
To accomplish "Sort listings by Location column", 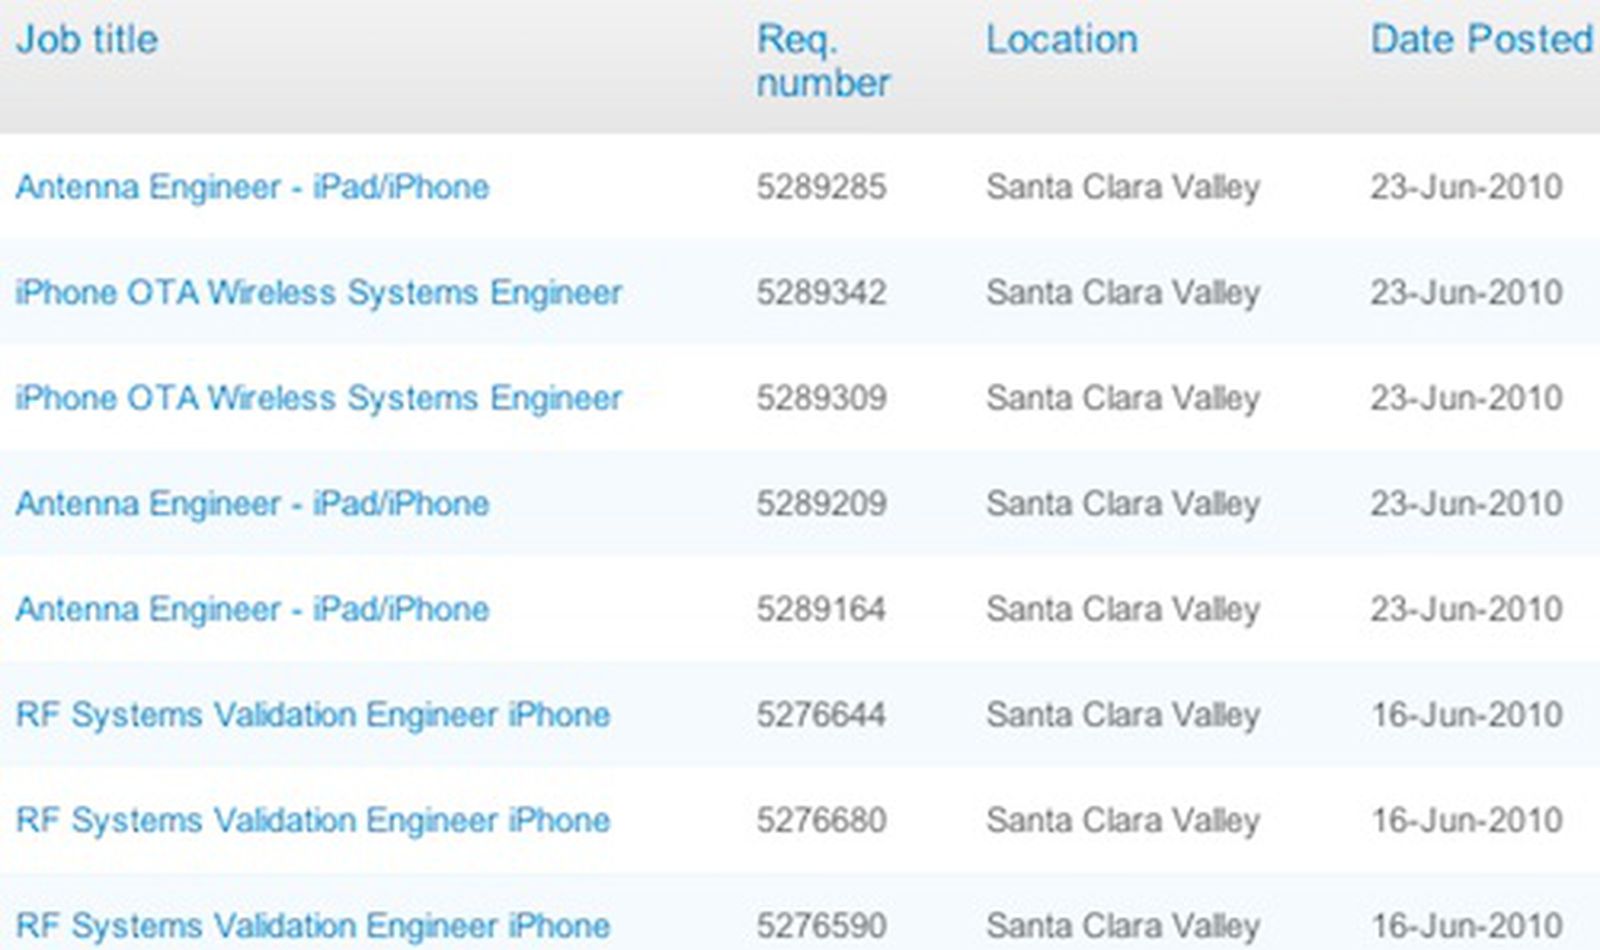I will point(1060,40).
